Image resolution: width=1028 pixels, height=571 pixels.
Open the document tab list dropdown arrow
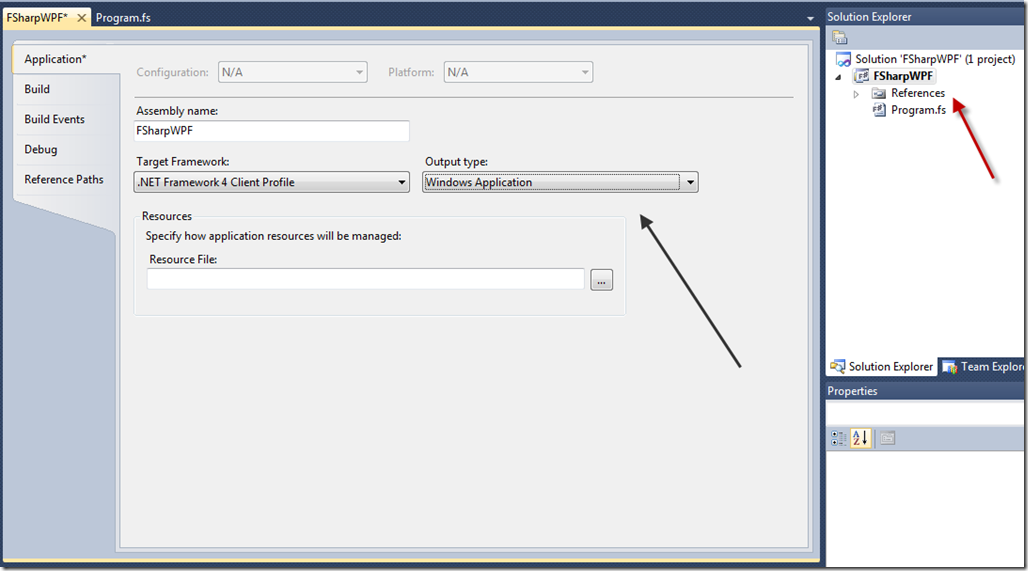tap(810, 18)
